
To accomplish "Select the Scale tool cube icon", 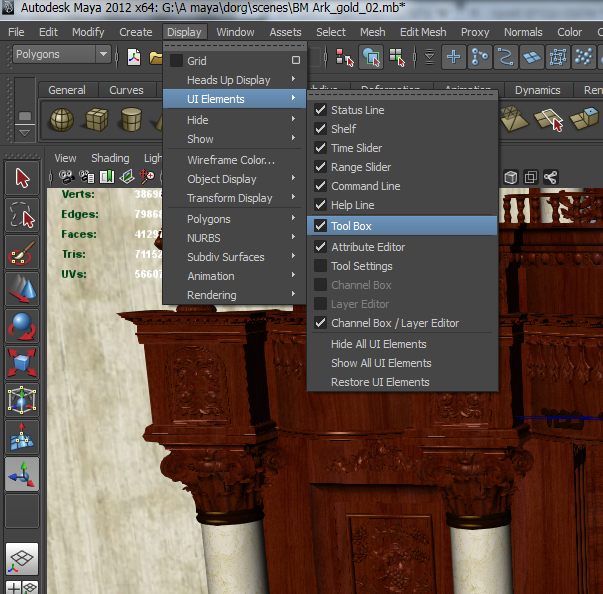I will pyautogui.click(x=23, y=362).
